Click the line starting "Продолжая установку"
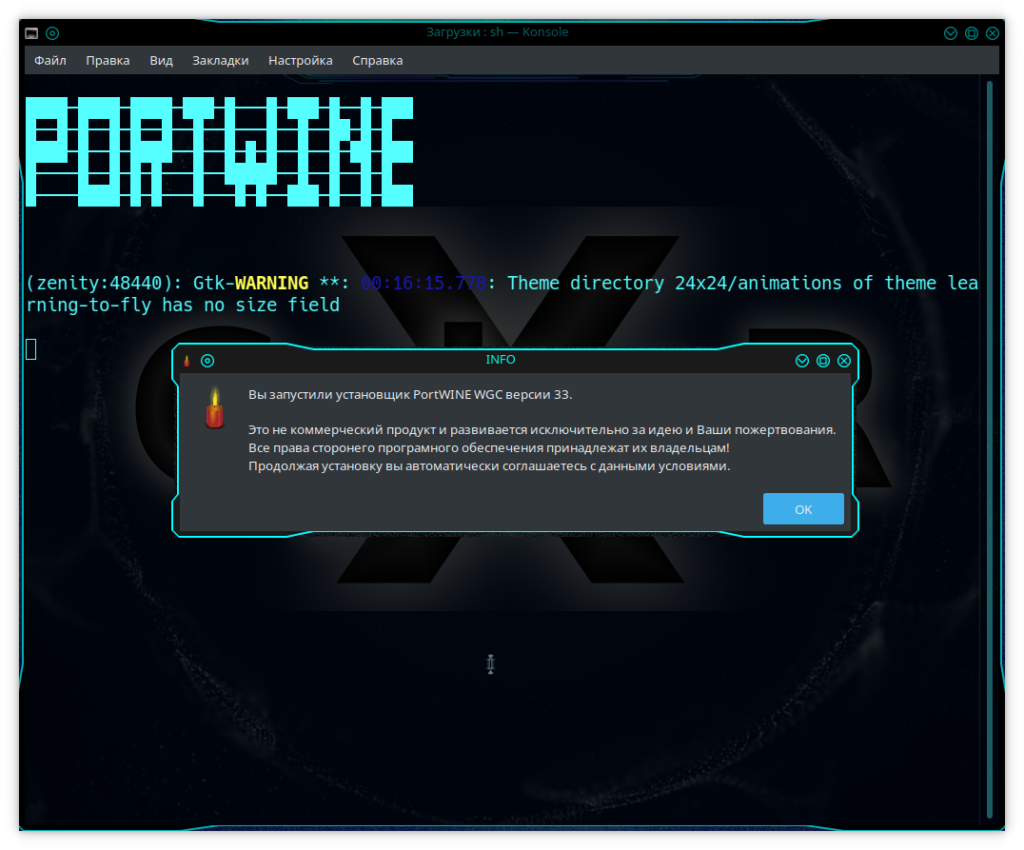The image size is (1024, 850). pyautogui.click(x=489, y=467)
